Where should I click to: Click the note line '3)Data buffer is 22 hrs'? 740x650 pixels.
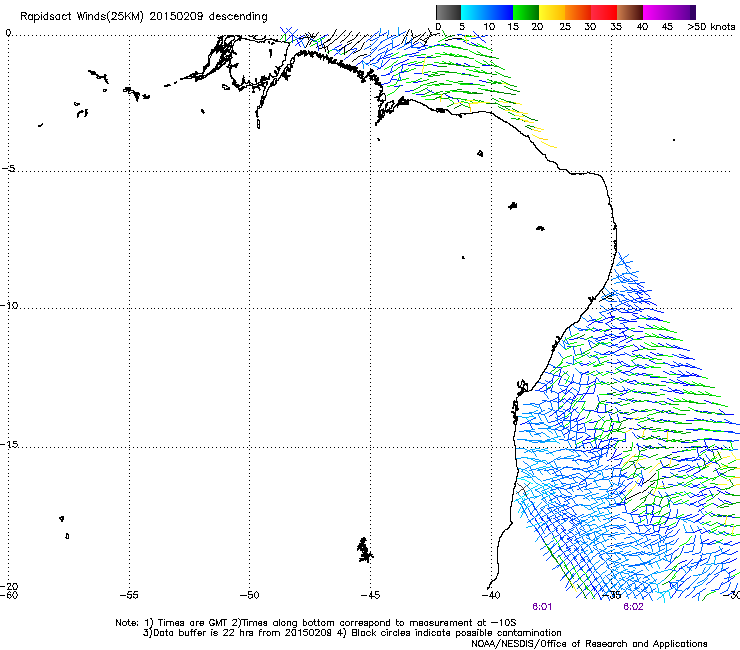coord(352,633)
